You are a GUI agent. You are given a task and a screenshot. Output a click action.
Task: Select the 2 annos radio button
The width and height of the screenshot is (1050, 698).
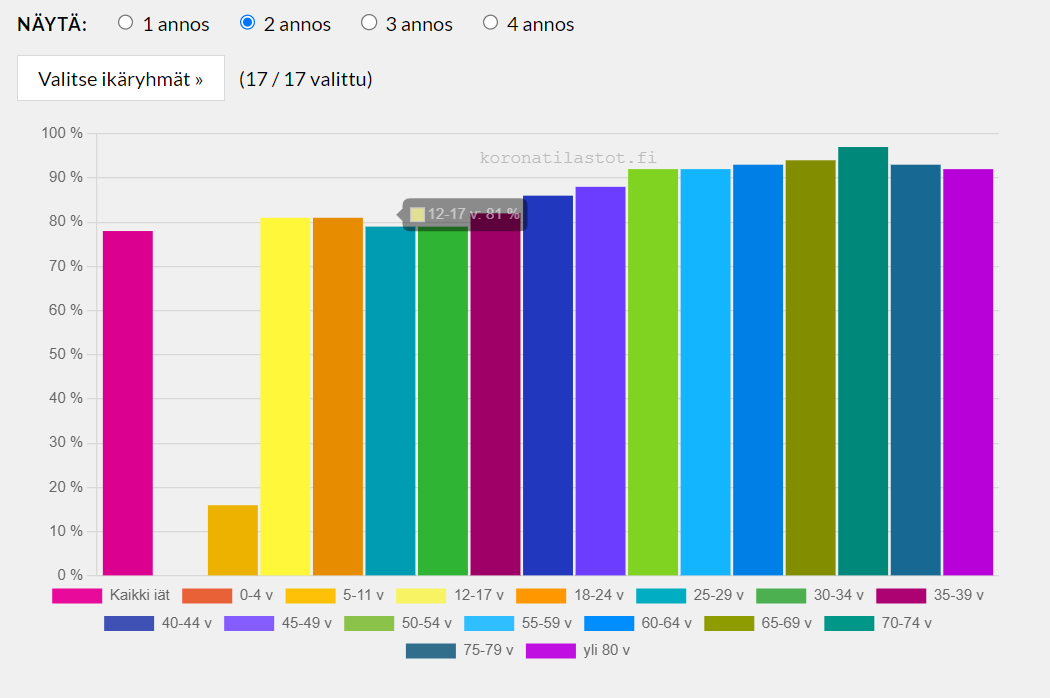(247, 23)
